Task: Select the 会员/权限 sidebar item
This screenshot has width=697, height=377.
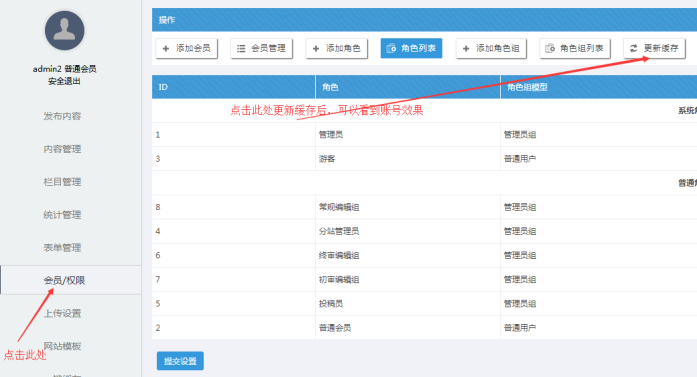Action: pyautogui.click(x=64, y=280)
